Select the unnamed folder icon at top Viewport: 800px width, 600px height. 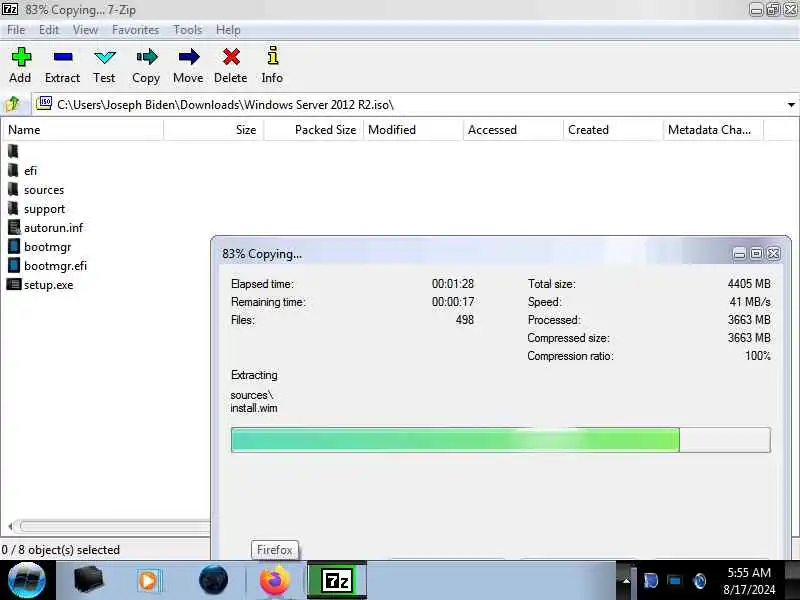13,151
